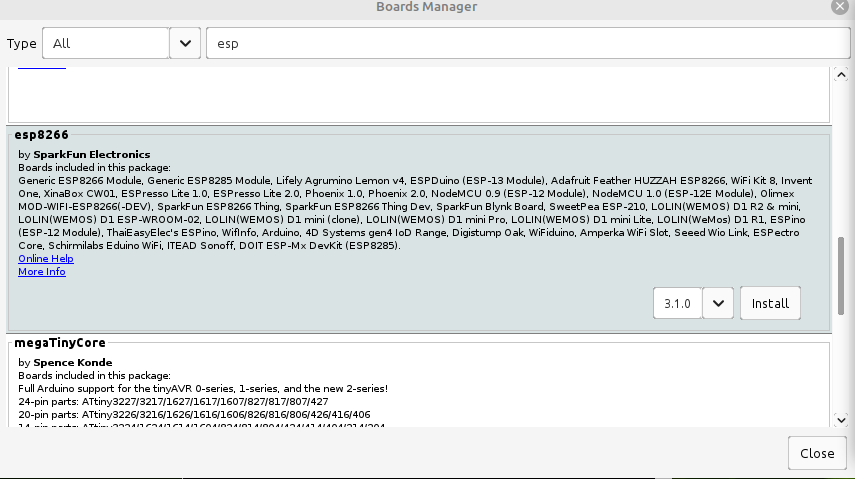Open the esp8266 version 3.1.0 dropdown arrow
The image size is (855, 479).
tap(718, 303)
